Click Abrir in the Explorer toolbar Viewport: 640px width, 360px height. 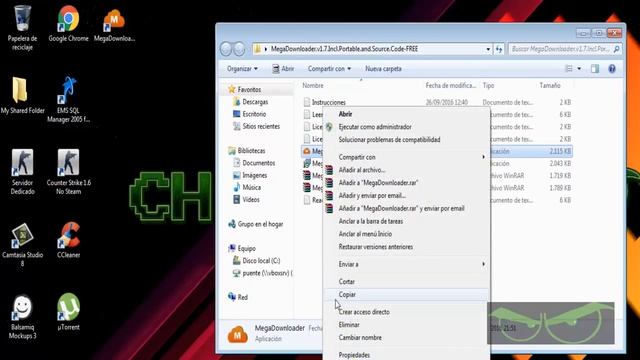283,69
